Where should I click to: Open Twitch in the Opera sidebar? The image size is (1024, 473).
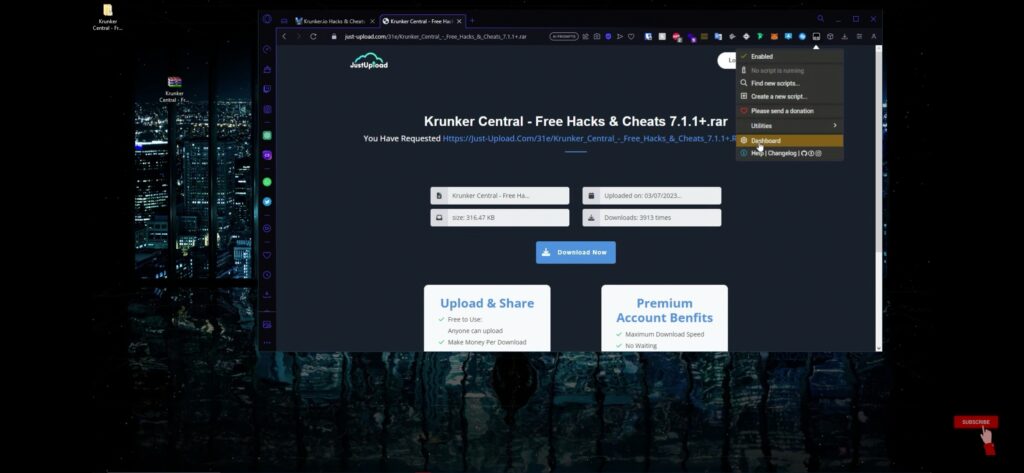coord(267,89)
